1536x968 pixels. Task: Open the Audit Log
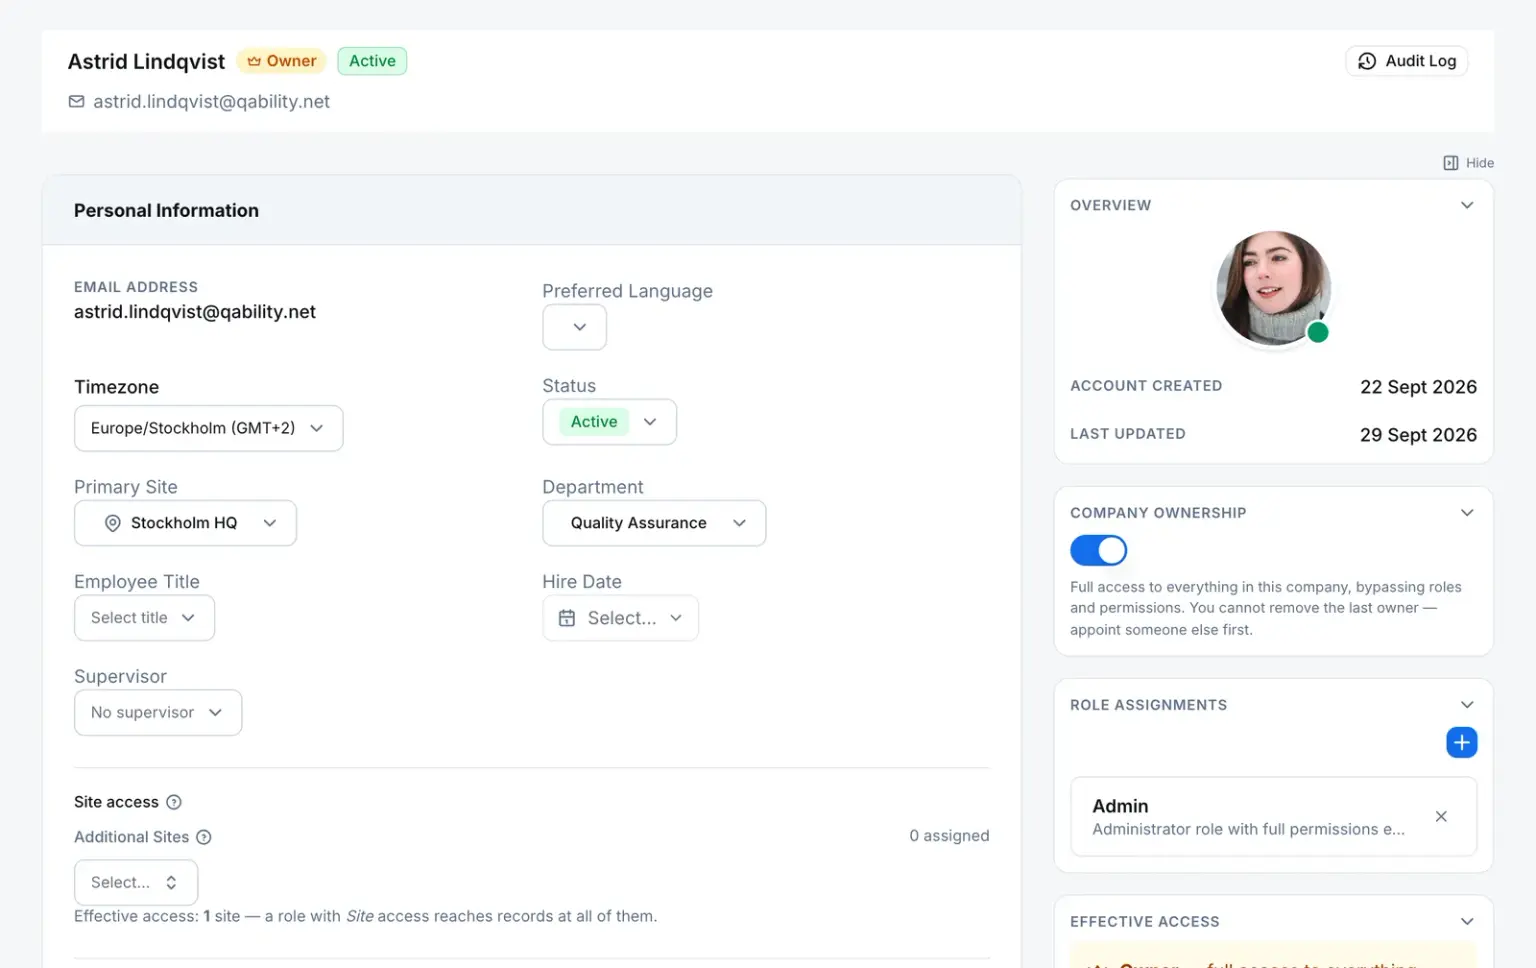[1406, 61]
